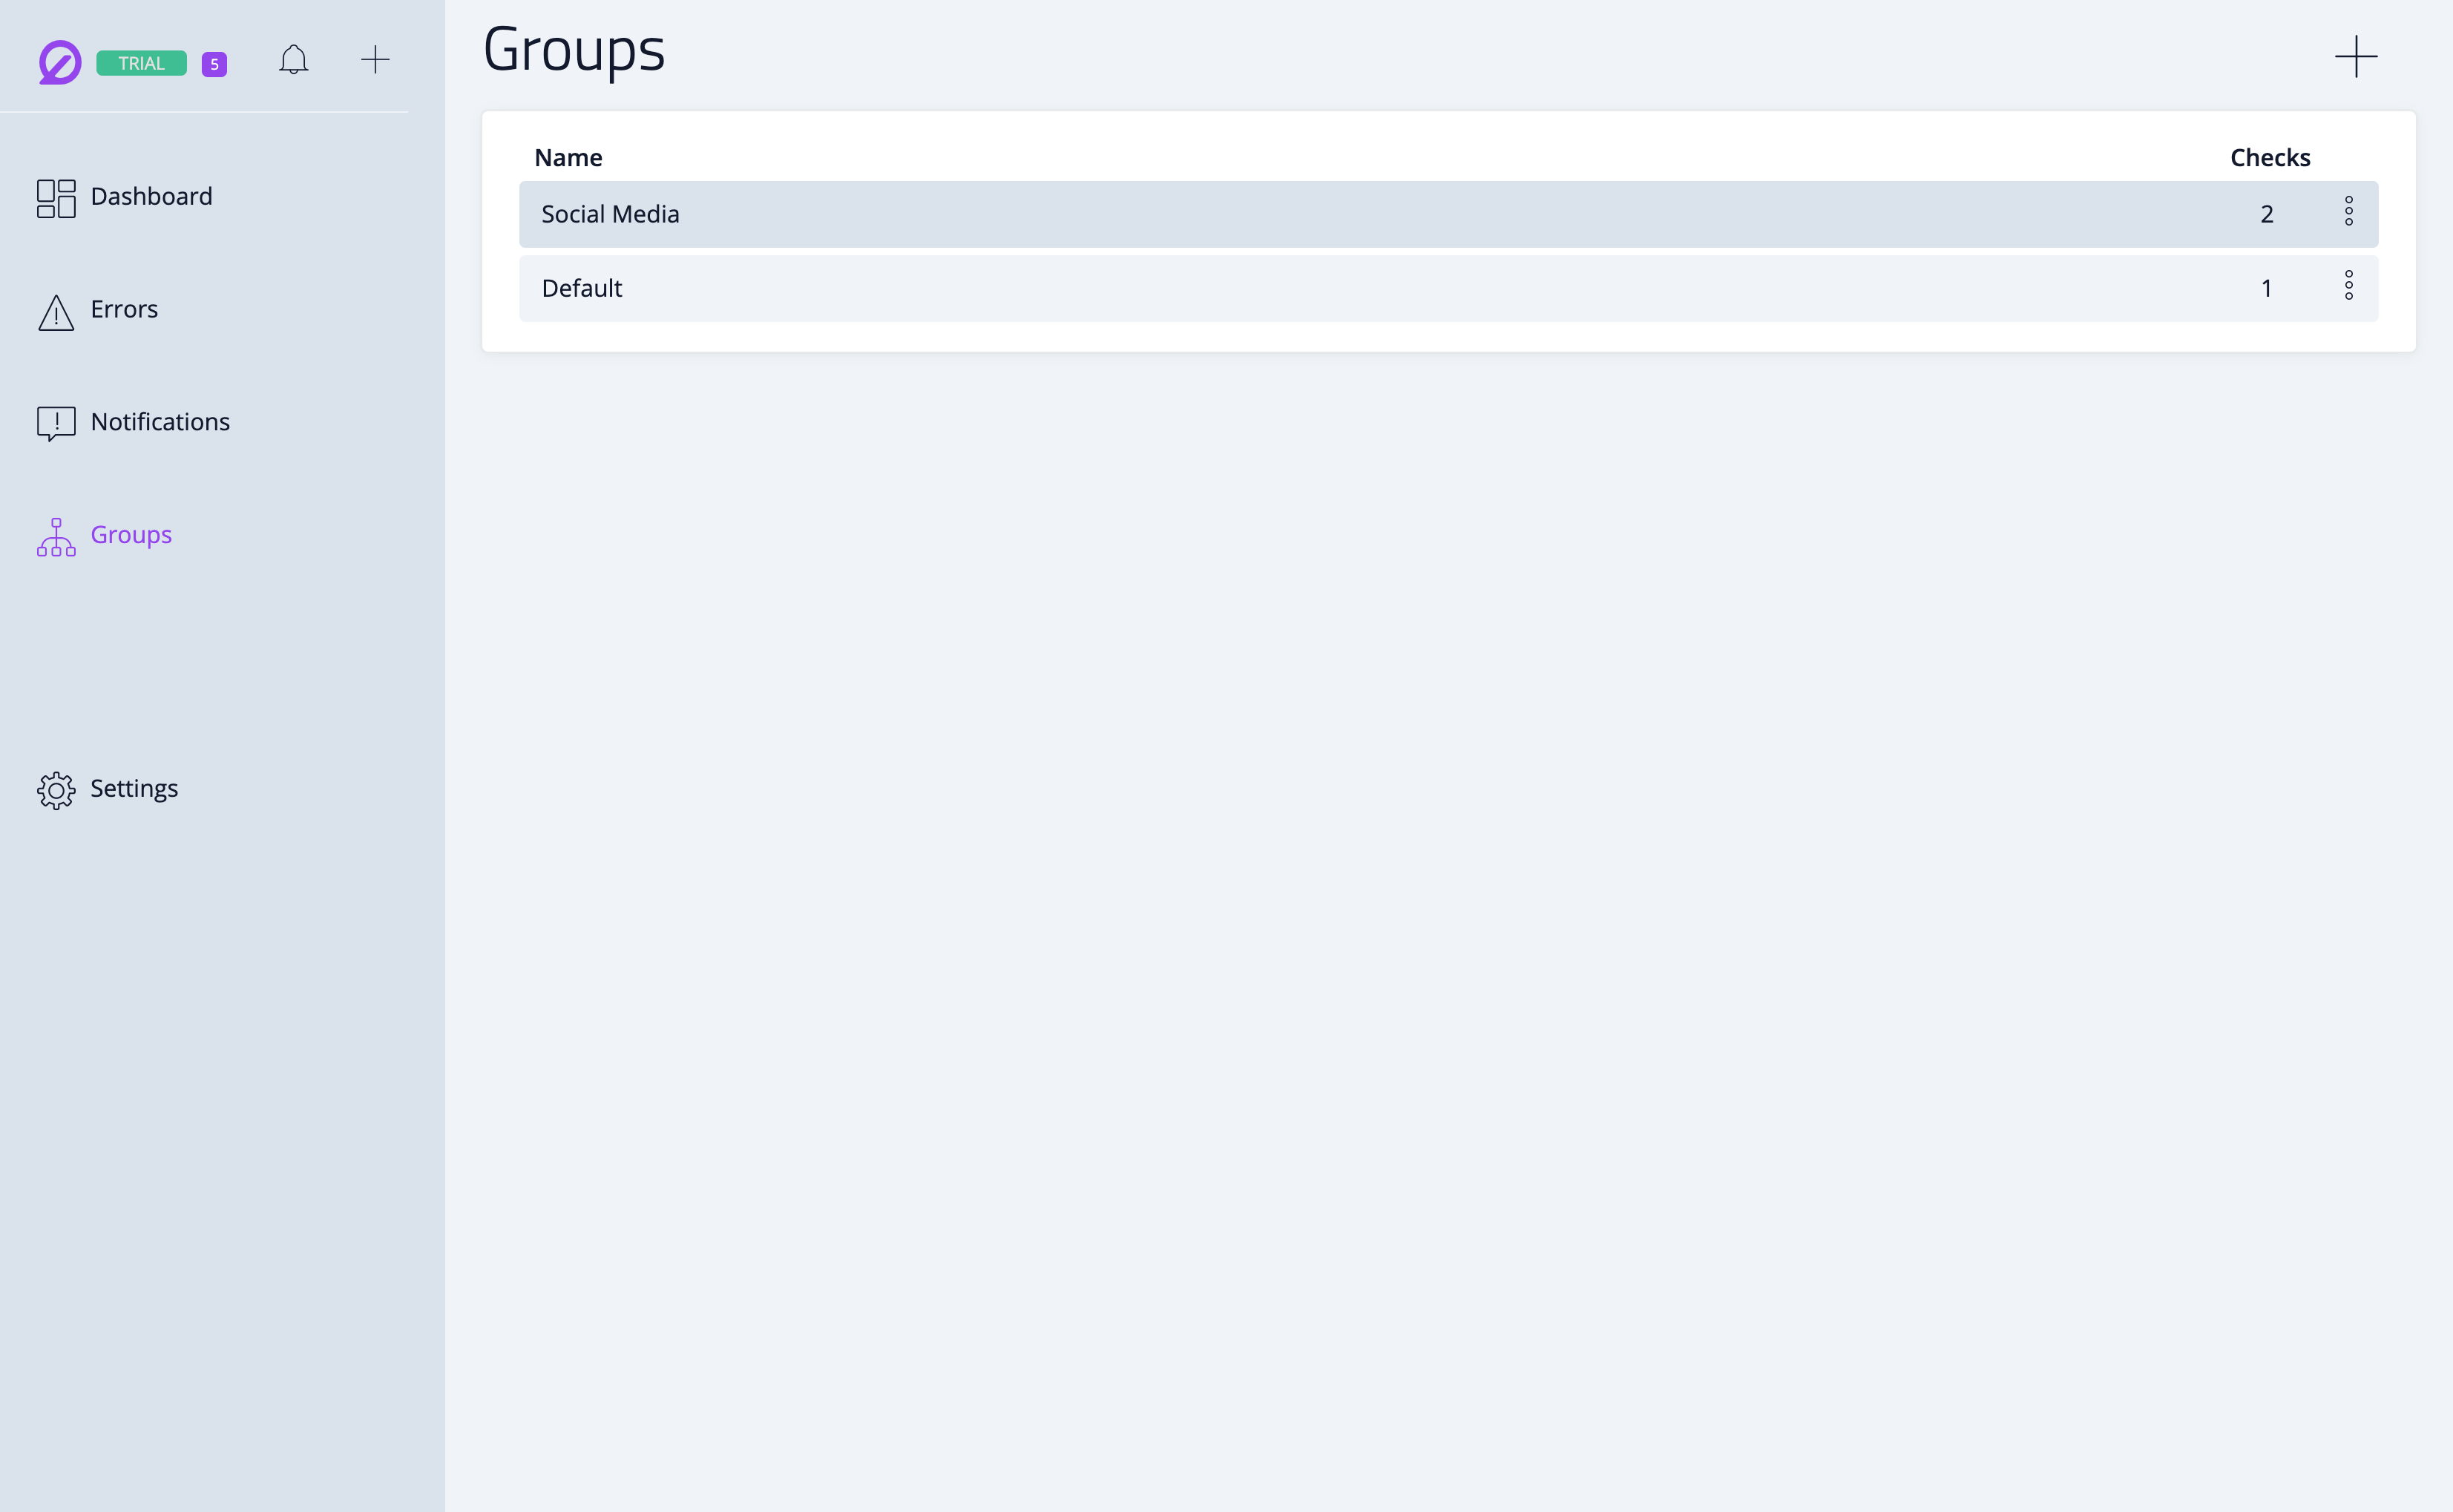Open Default row three-dot menu
This screenshot has width=2453, height=1512.
[x=2348, y=286]
